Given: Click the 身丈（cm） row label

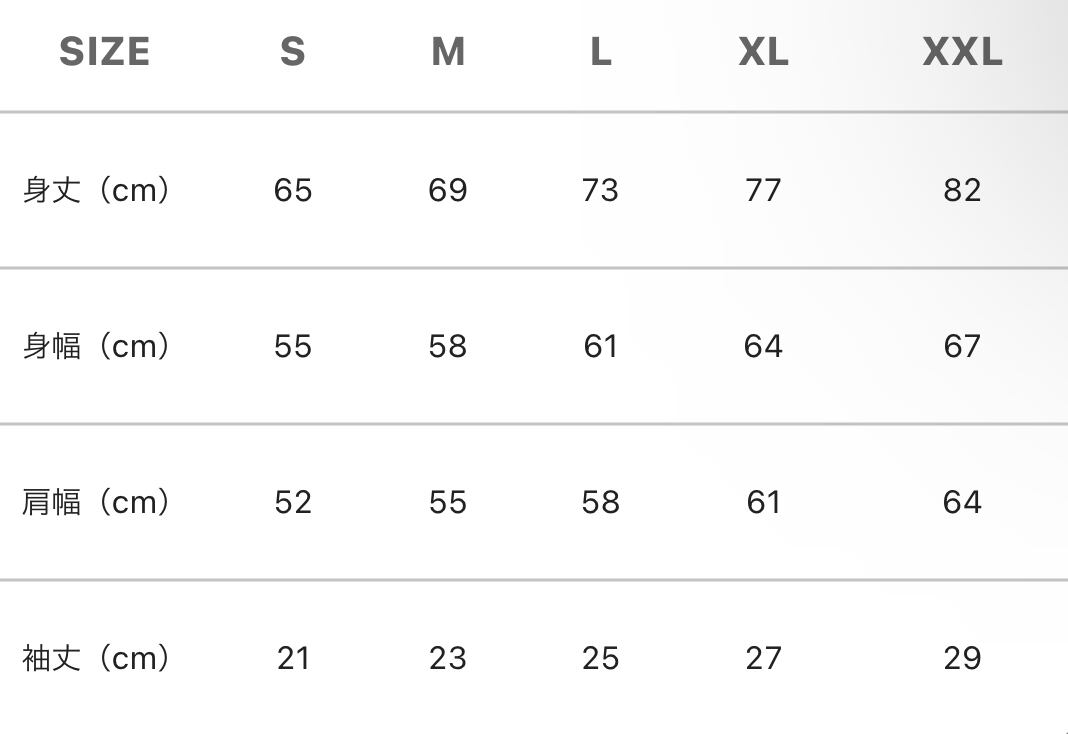Looking at the screenshot, I should [x=97, y=190].
